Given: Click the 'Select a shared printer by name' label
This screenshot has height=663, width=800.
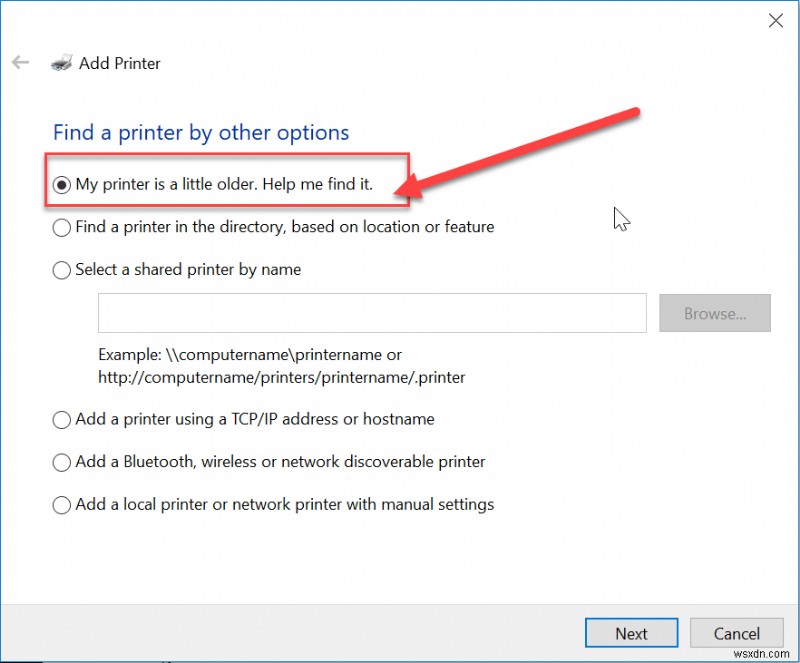Looking at the screenshot, I should (188, 269).
